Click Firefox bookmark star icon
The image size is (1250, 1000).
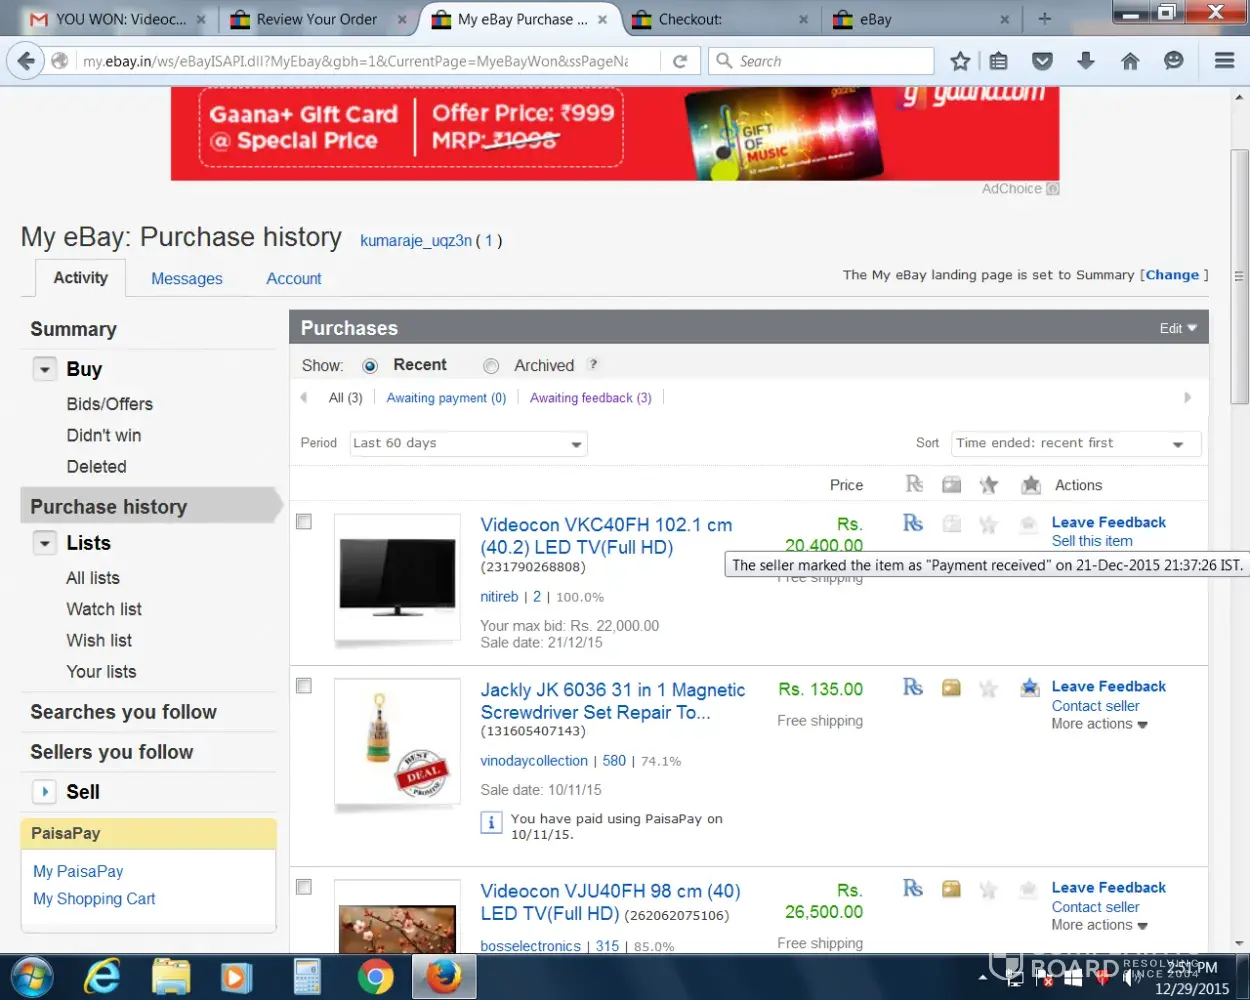[x=960, y=61]
